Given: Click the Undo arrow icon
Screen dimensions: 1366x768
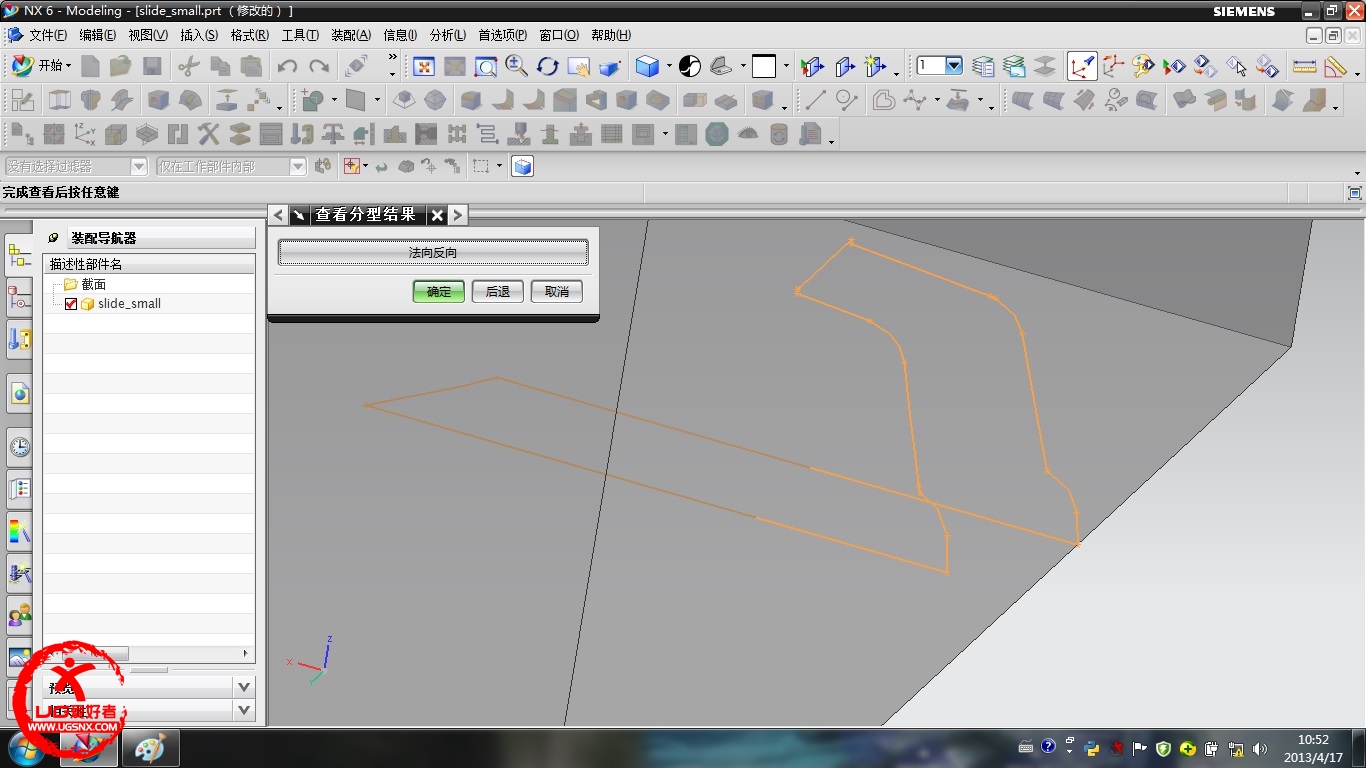Looking at the screenshot, I should pos(287,66).
